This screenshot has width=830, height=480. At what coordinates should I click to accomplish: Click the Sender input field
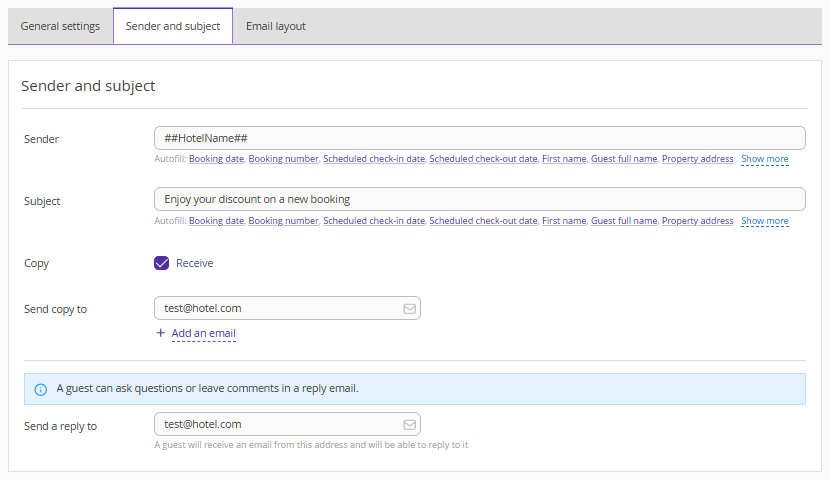(479, 138)
